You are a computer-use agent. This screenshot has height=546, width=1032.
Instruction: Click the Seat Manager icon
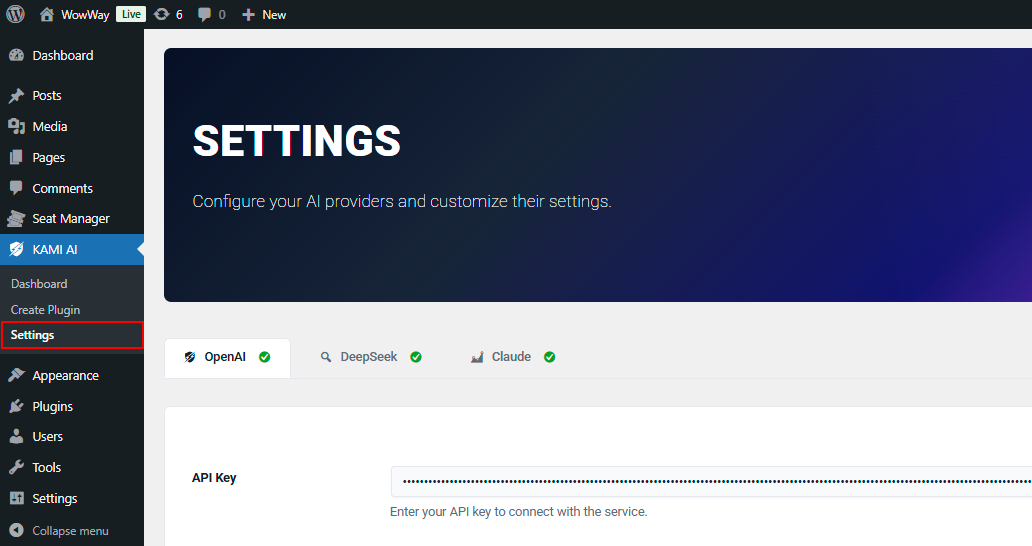[x=16, y=218]
